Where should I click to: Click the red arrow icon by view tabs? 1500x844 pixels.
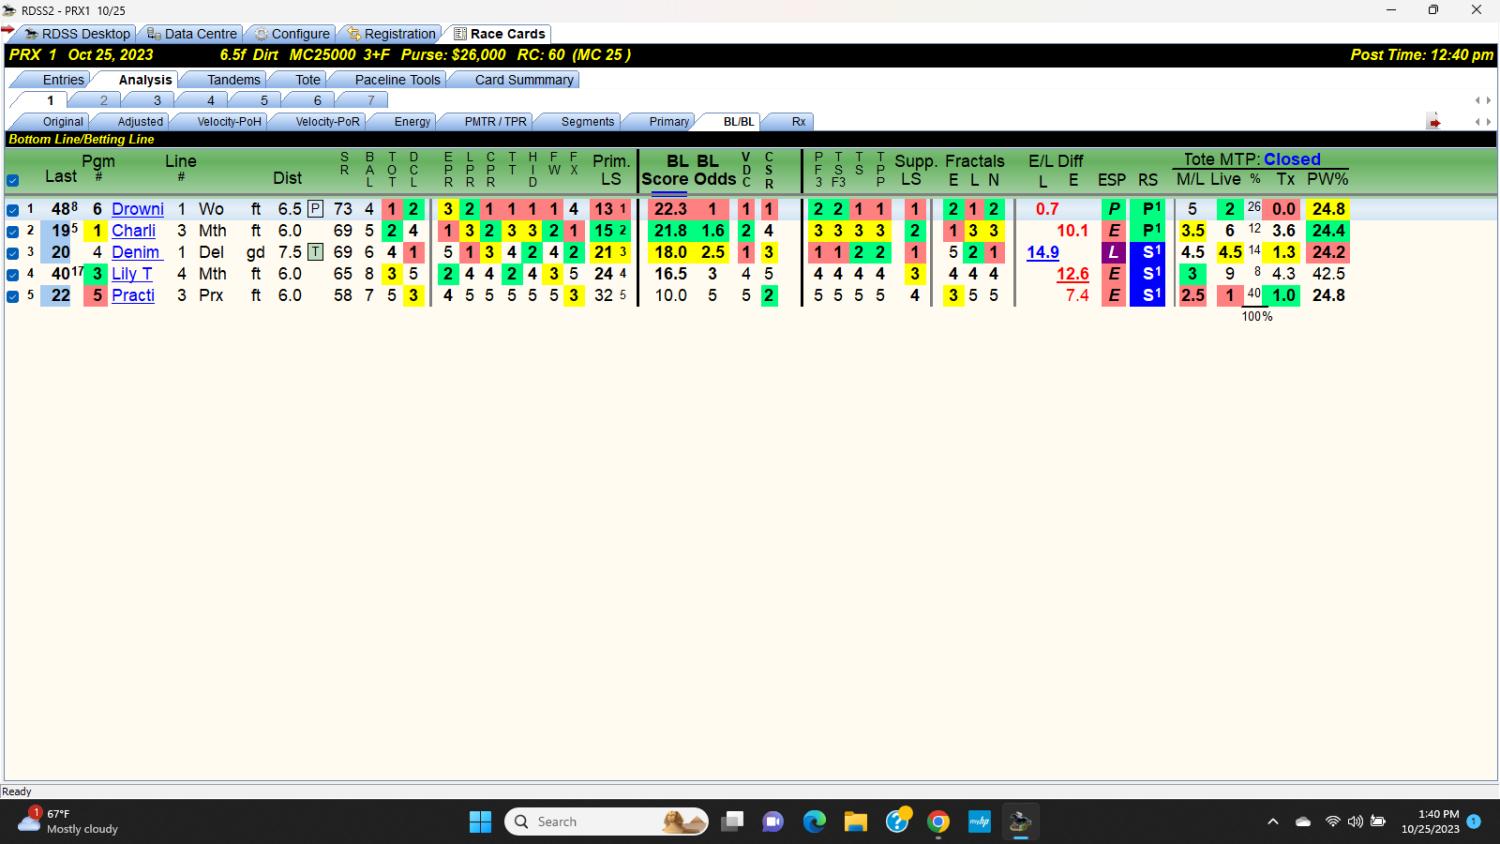coord(1434,122)
